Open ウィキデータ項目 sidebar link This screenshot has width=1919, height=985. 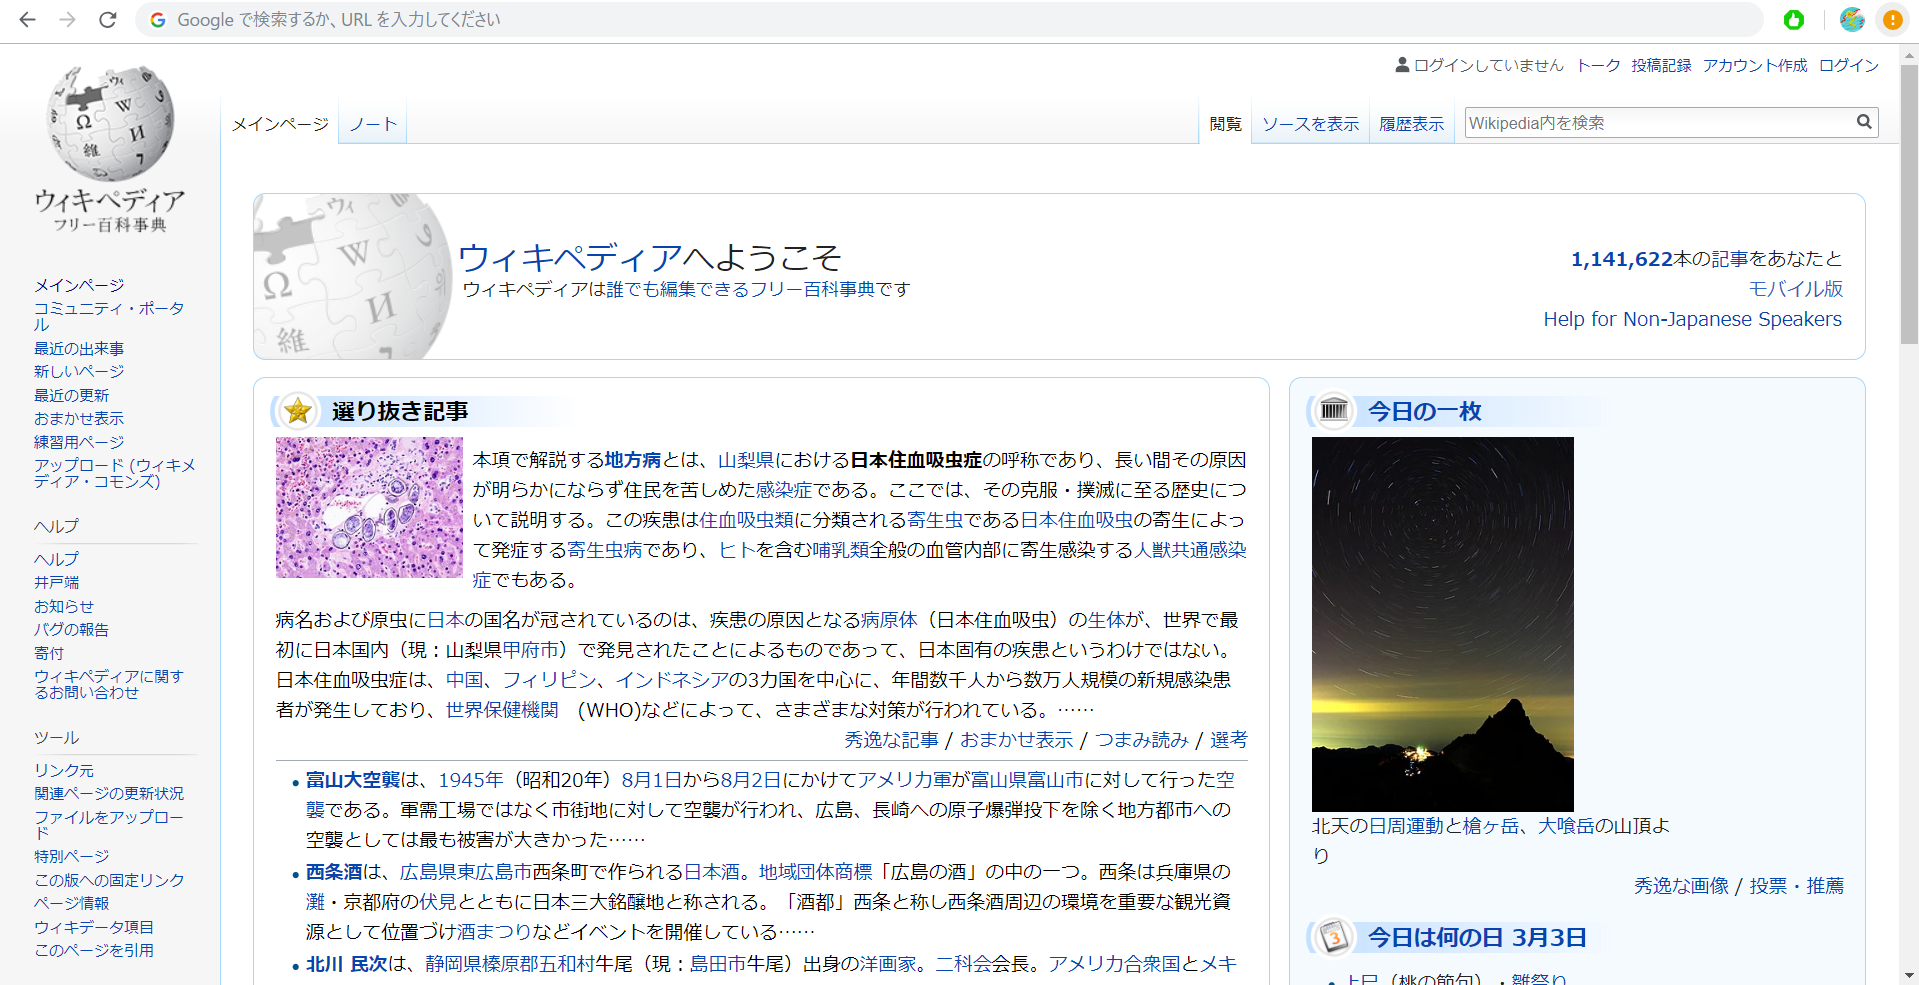point(94,927)
